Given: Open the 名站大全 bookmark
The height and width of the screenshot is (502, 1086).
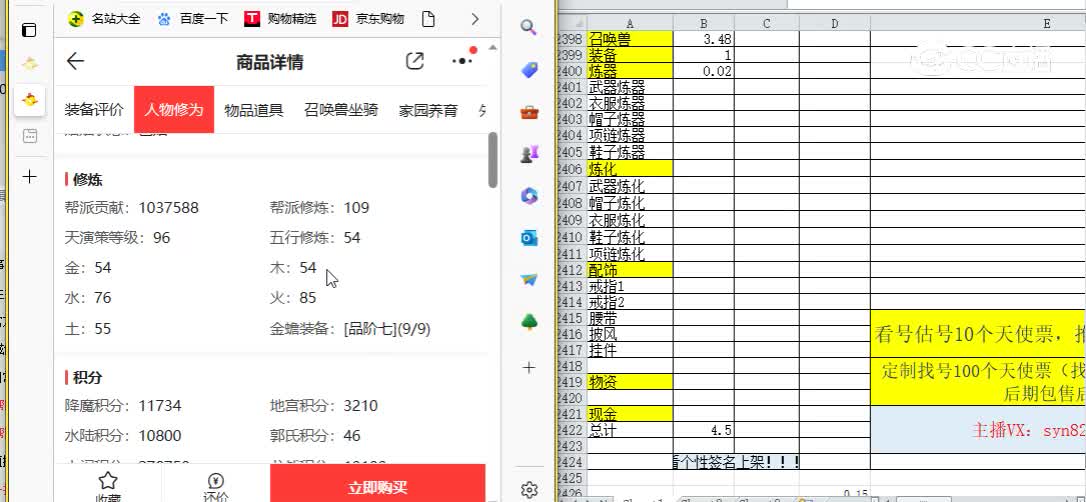Looking at the screenshot, I should (x=104, y=19).
